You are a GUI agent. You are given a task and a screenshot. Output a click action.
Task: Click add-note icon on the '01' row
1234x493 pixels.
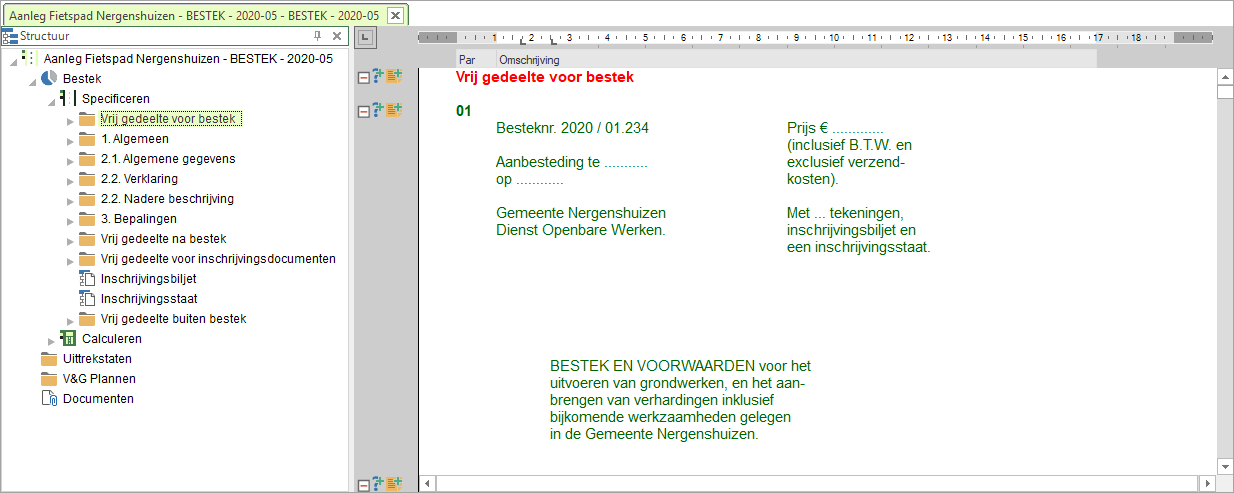pyautogui.click(x=394, y=109)
